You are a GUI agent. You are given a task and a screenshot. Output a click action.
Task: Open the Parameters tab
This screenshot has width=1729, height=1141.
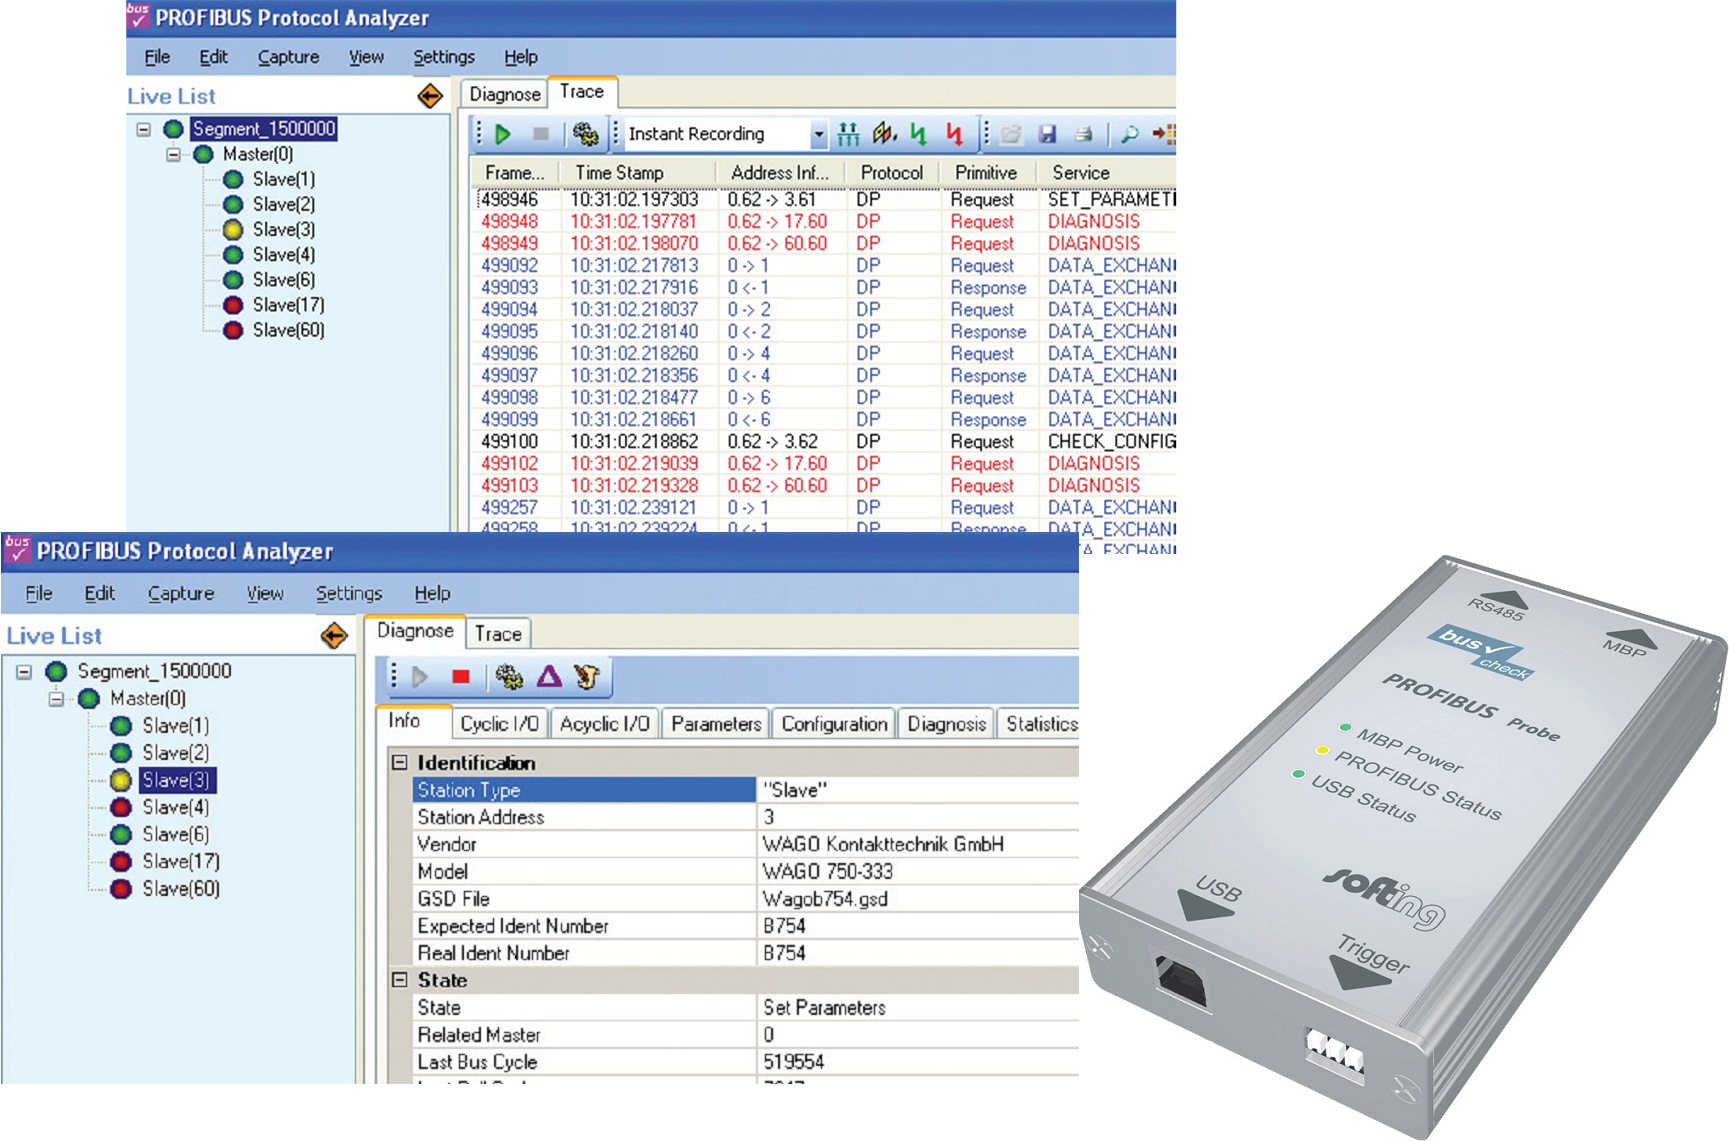(716, 723)
